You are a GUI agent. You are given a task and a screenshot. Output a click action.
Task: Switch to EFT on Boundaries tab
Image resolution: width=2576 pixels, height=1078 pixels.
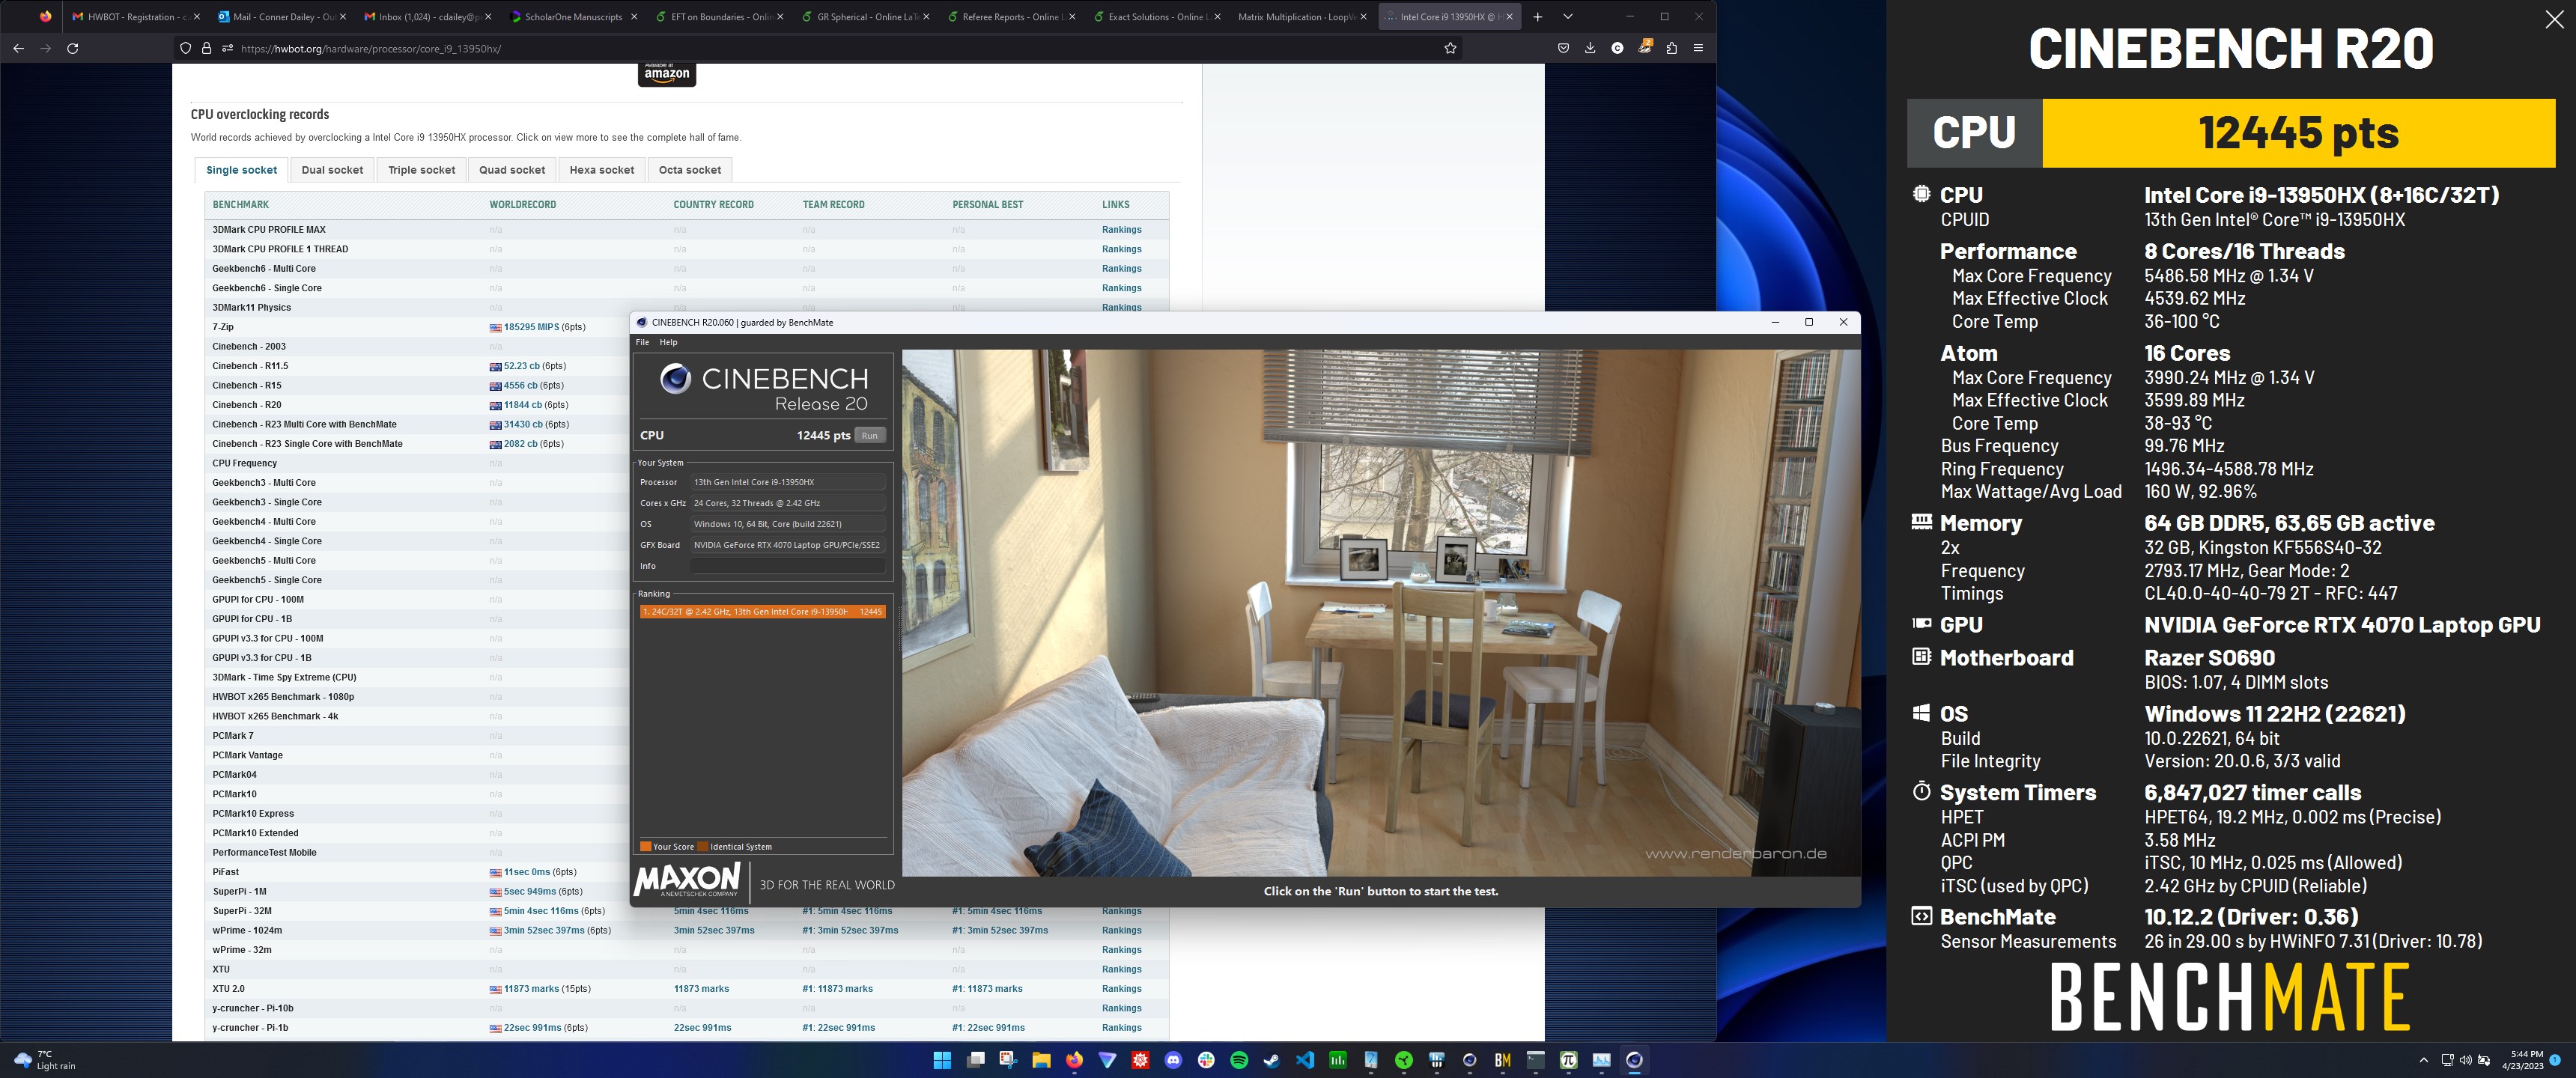(720, 17)
